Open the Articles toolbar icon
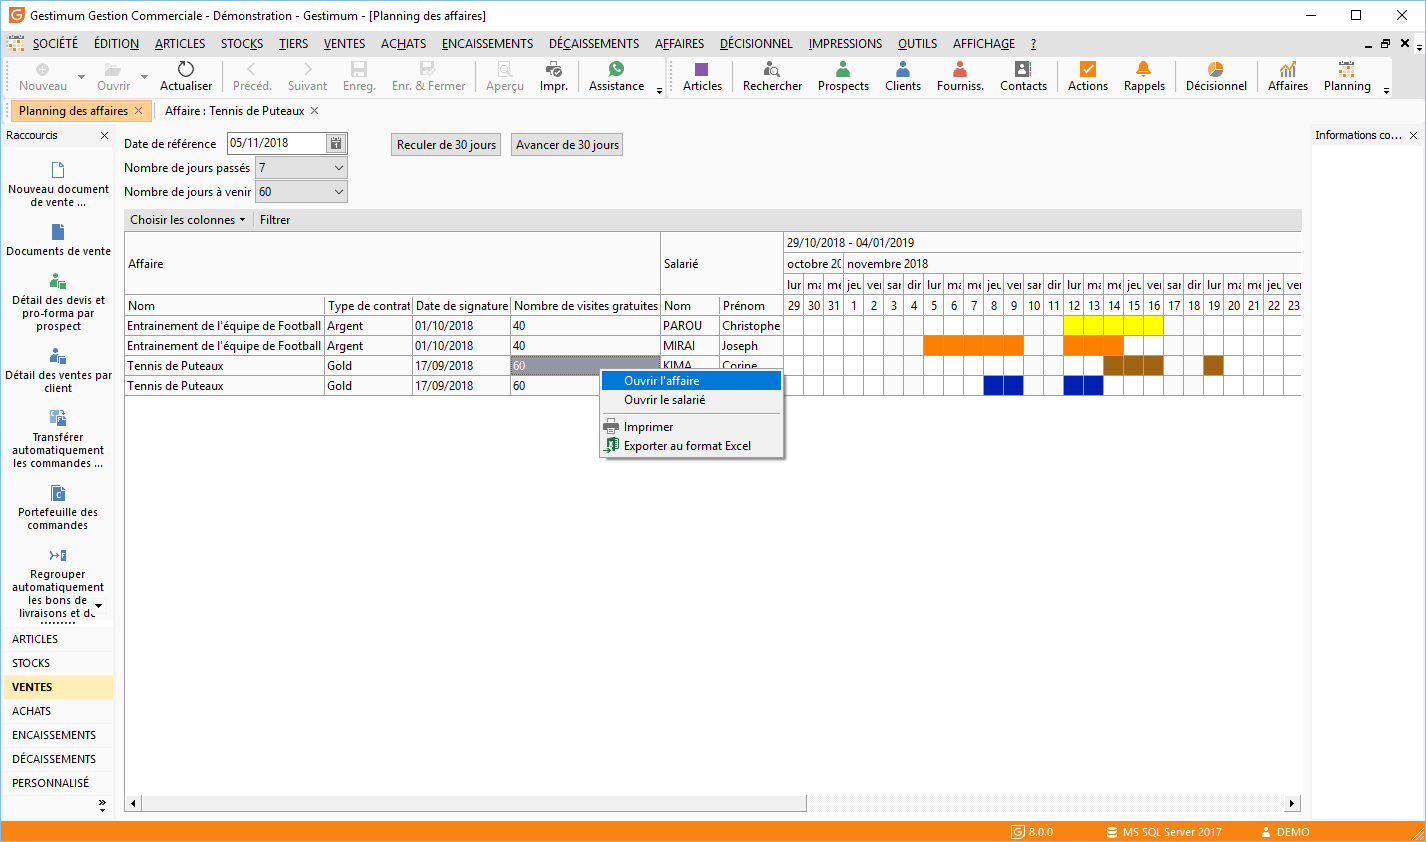The width and height of the screenshot is (1426, 842). (x=702, y=76)
